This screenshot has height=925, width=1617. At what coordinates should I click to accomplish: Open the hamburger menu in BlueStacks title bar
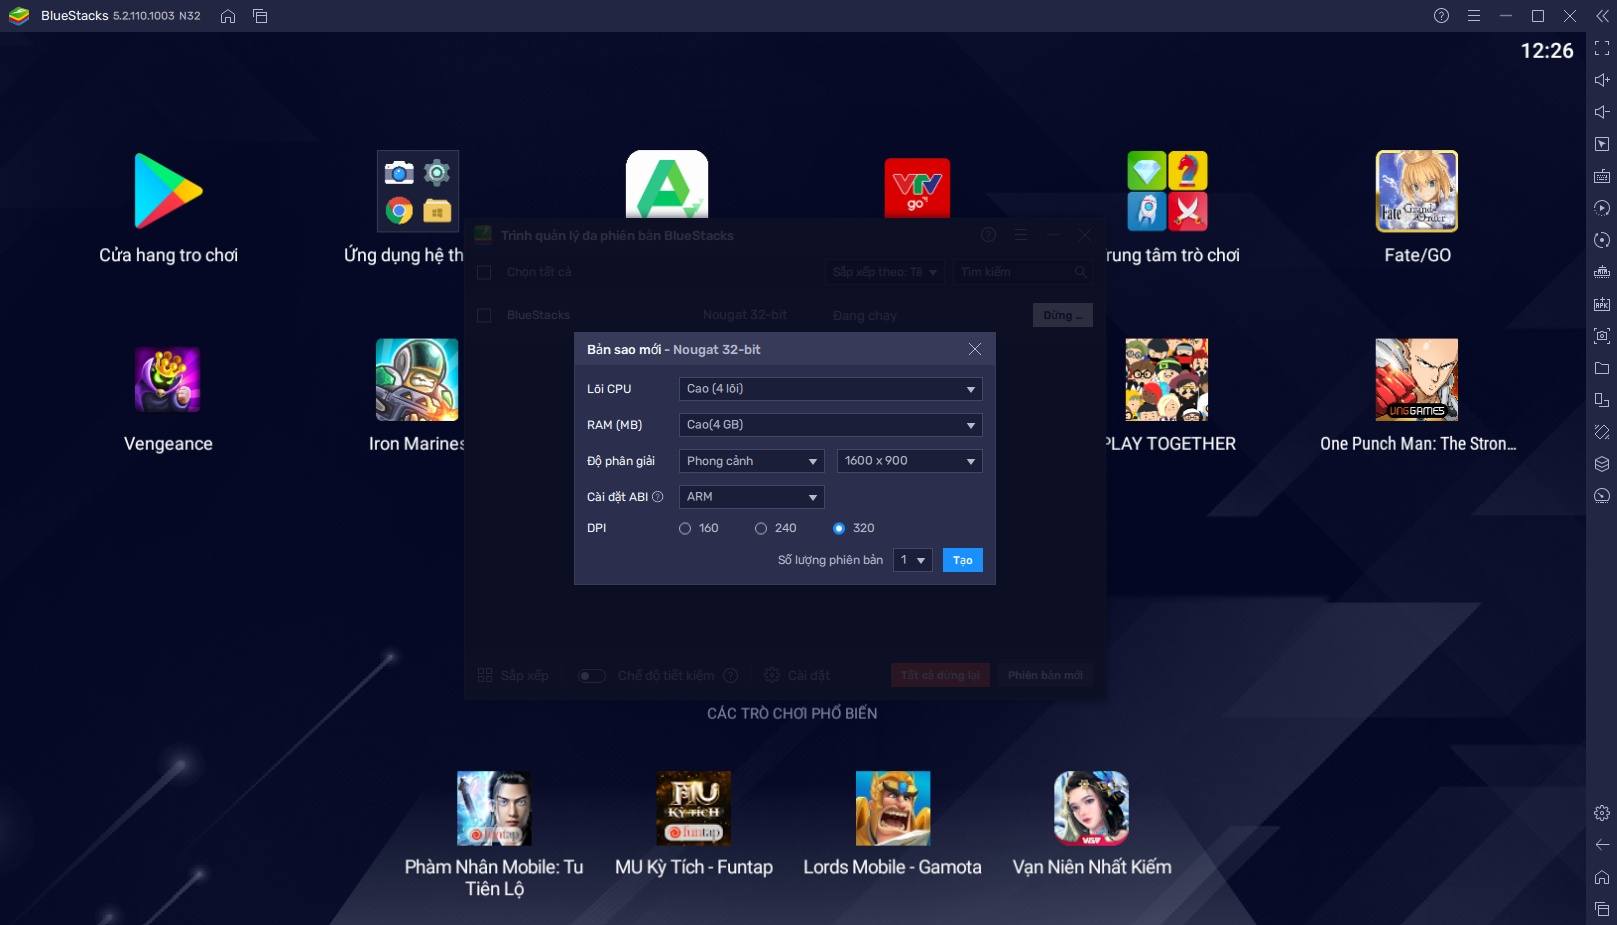(1474, 16)
